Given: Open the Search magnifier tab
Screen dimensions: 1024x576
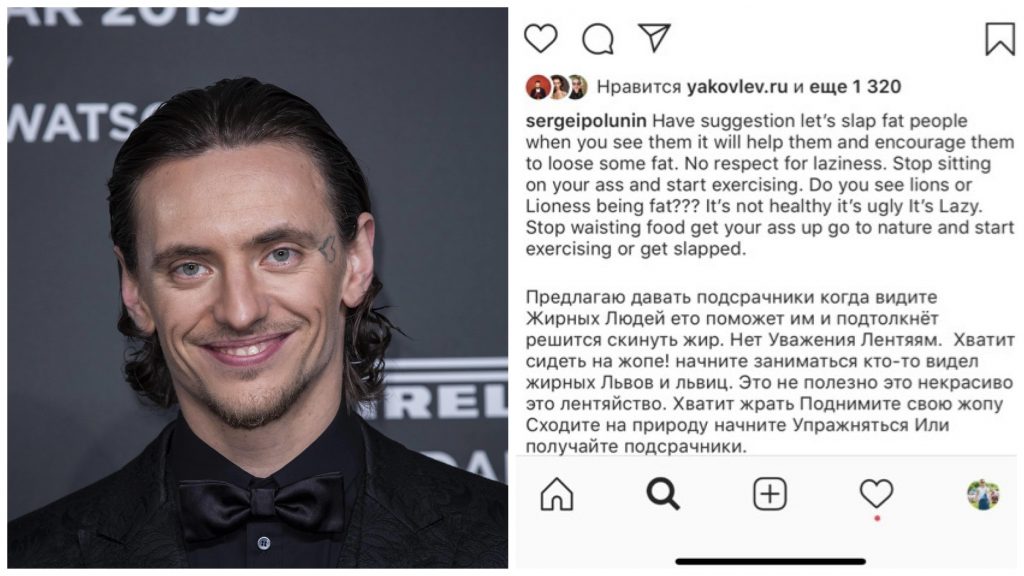Looking at the screenshot, I should (x=663, y=494).
